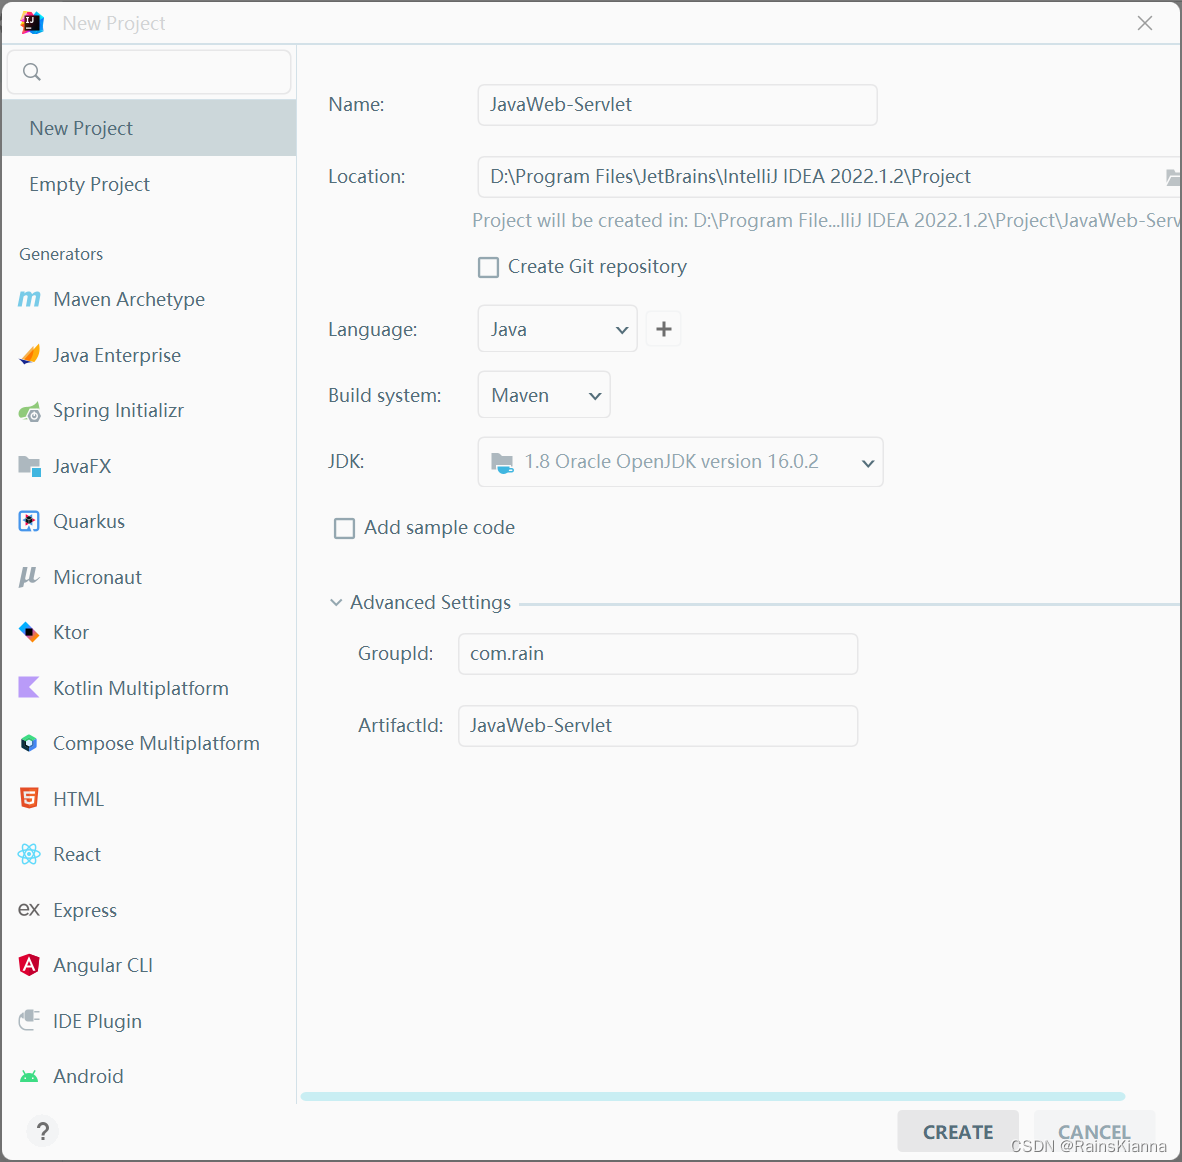Click the Generators section label
Viewport: 1182px width, 1162px height.
(x=61, y=254)
